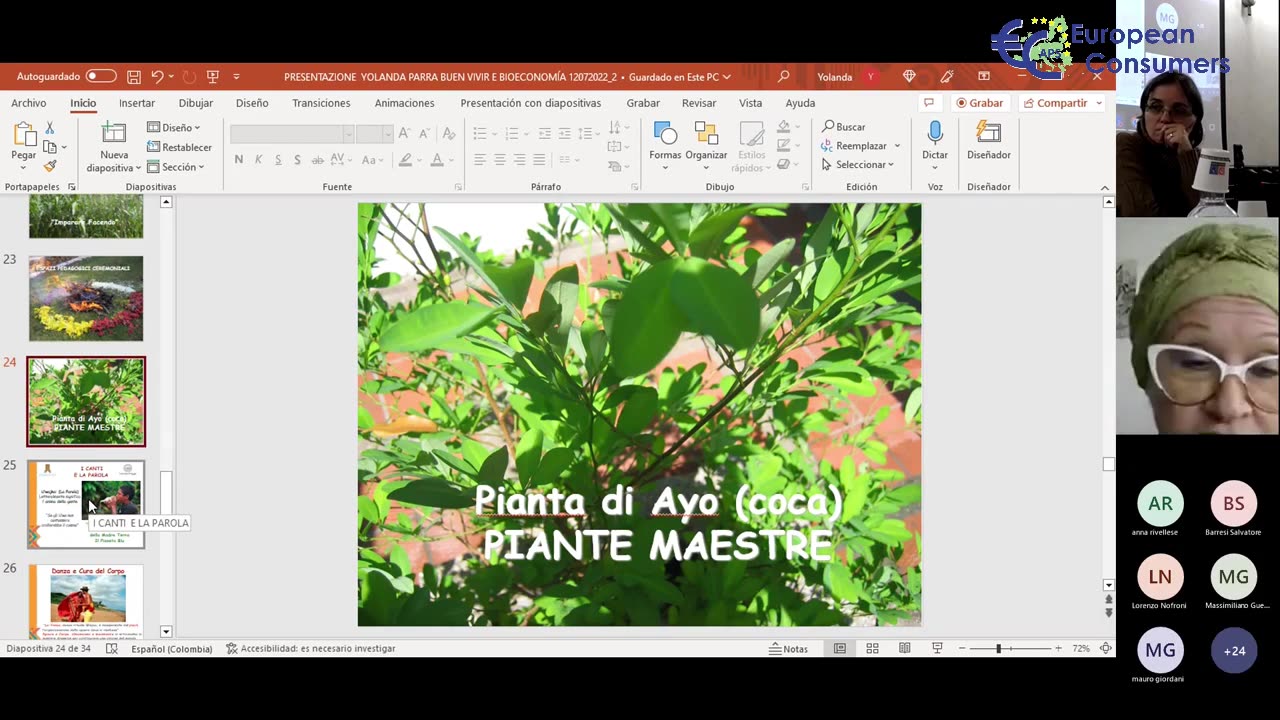This screenshot has height=720, width=1280.
Task: Click the Yolanda account avatar
Action: pyautogui.click(x=871, y=76)
